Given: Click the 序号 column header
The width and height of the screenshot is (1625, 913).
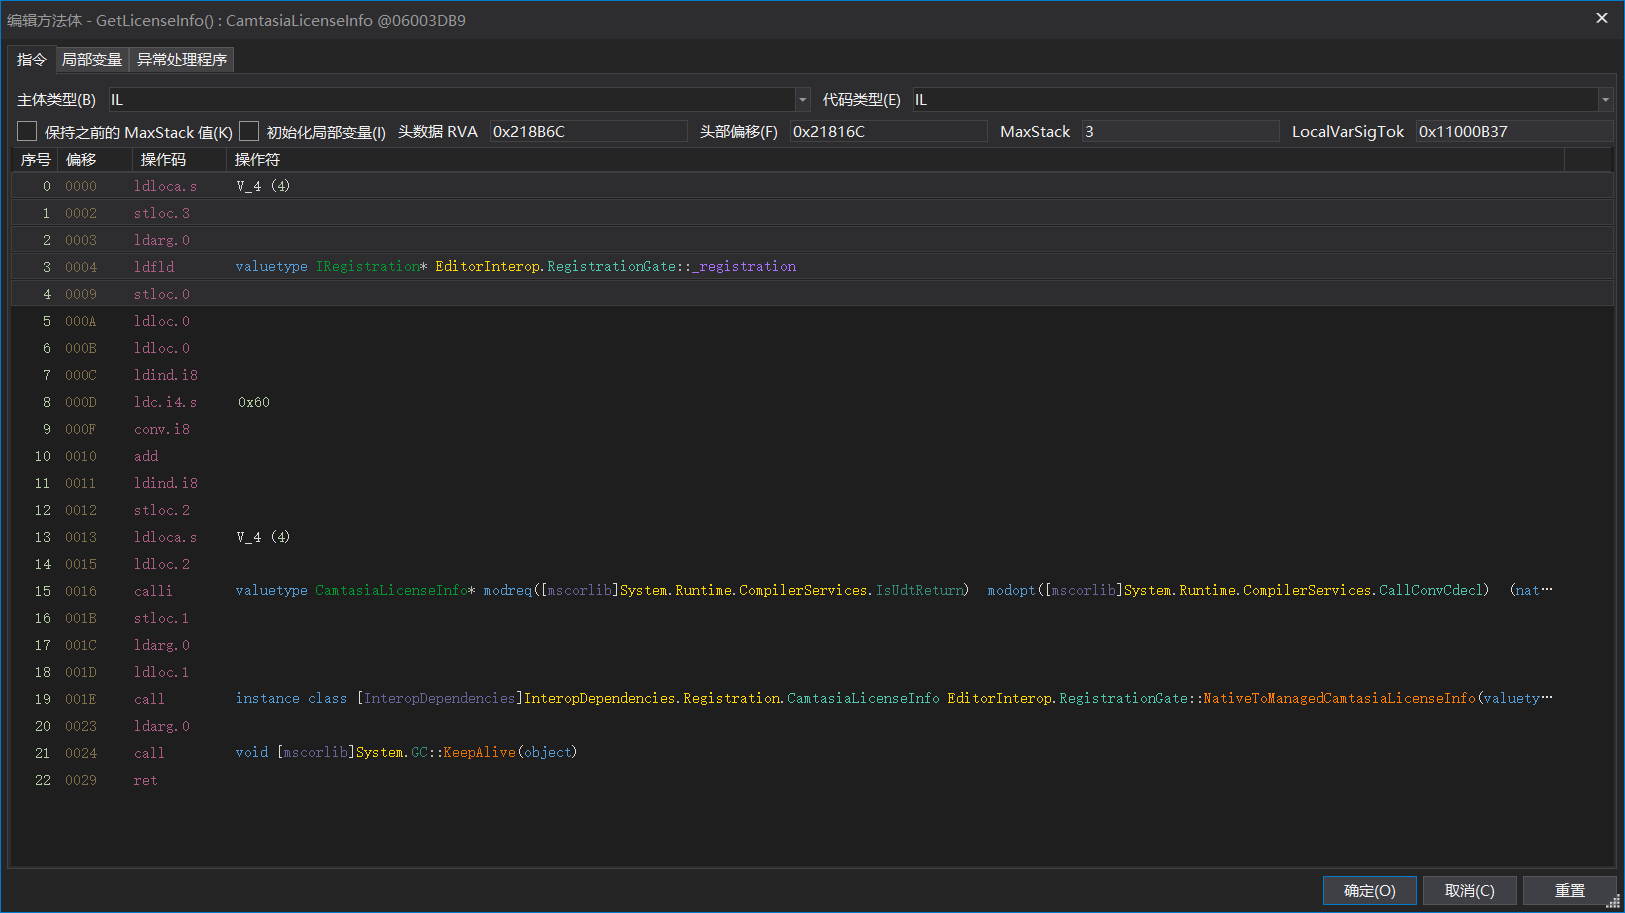Looking at the screenshot, I should [x=35, y=160].
